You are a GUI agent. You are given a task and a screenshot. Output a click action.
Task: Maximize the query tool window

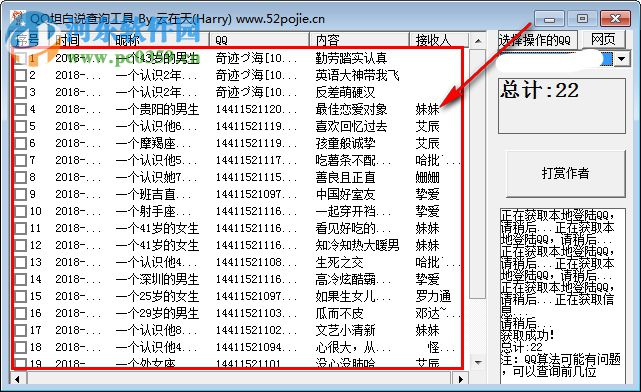pyautogui.click(x=582, y=19)
